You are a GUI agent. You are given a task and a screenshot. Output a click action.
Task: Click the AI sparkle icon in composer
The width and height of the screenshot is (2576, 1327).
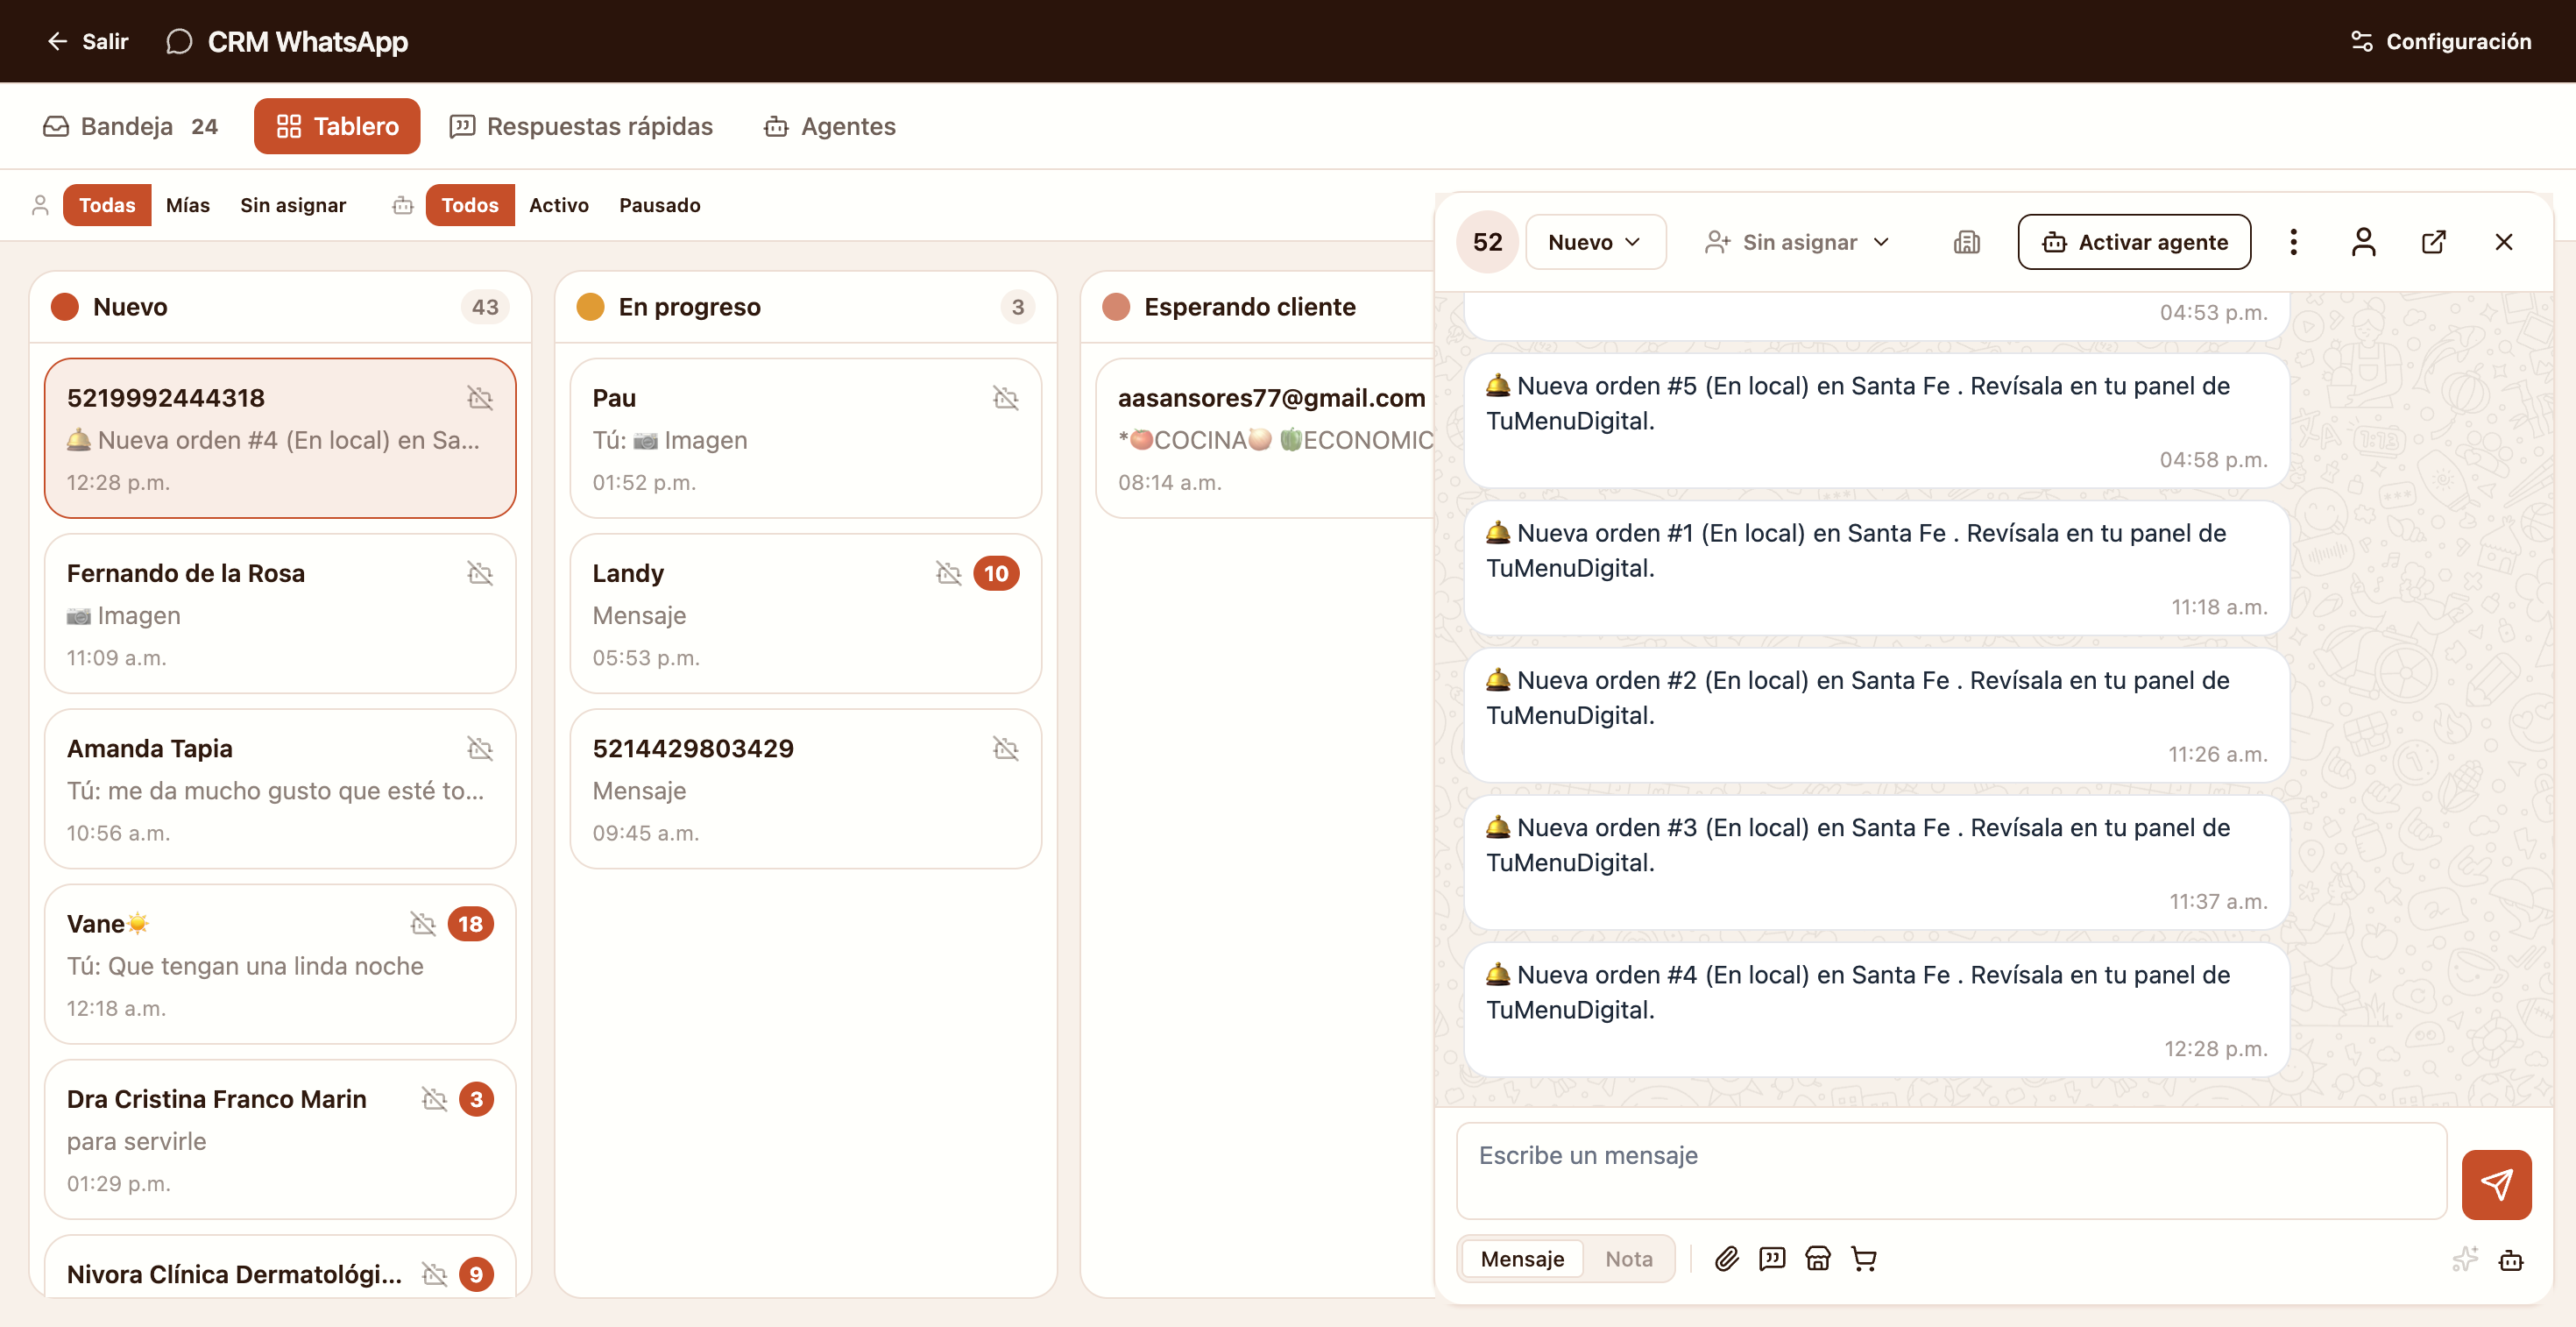[x=2465, y=1259]
